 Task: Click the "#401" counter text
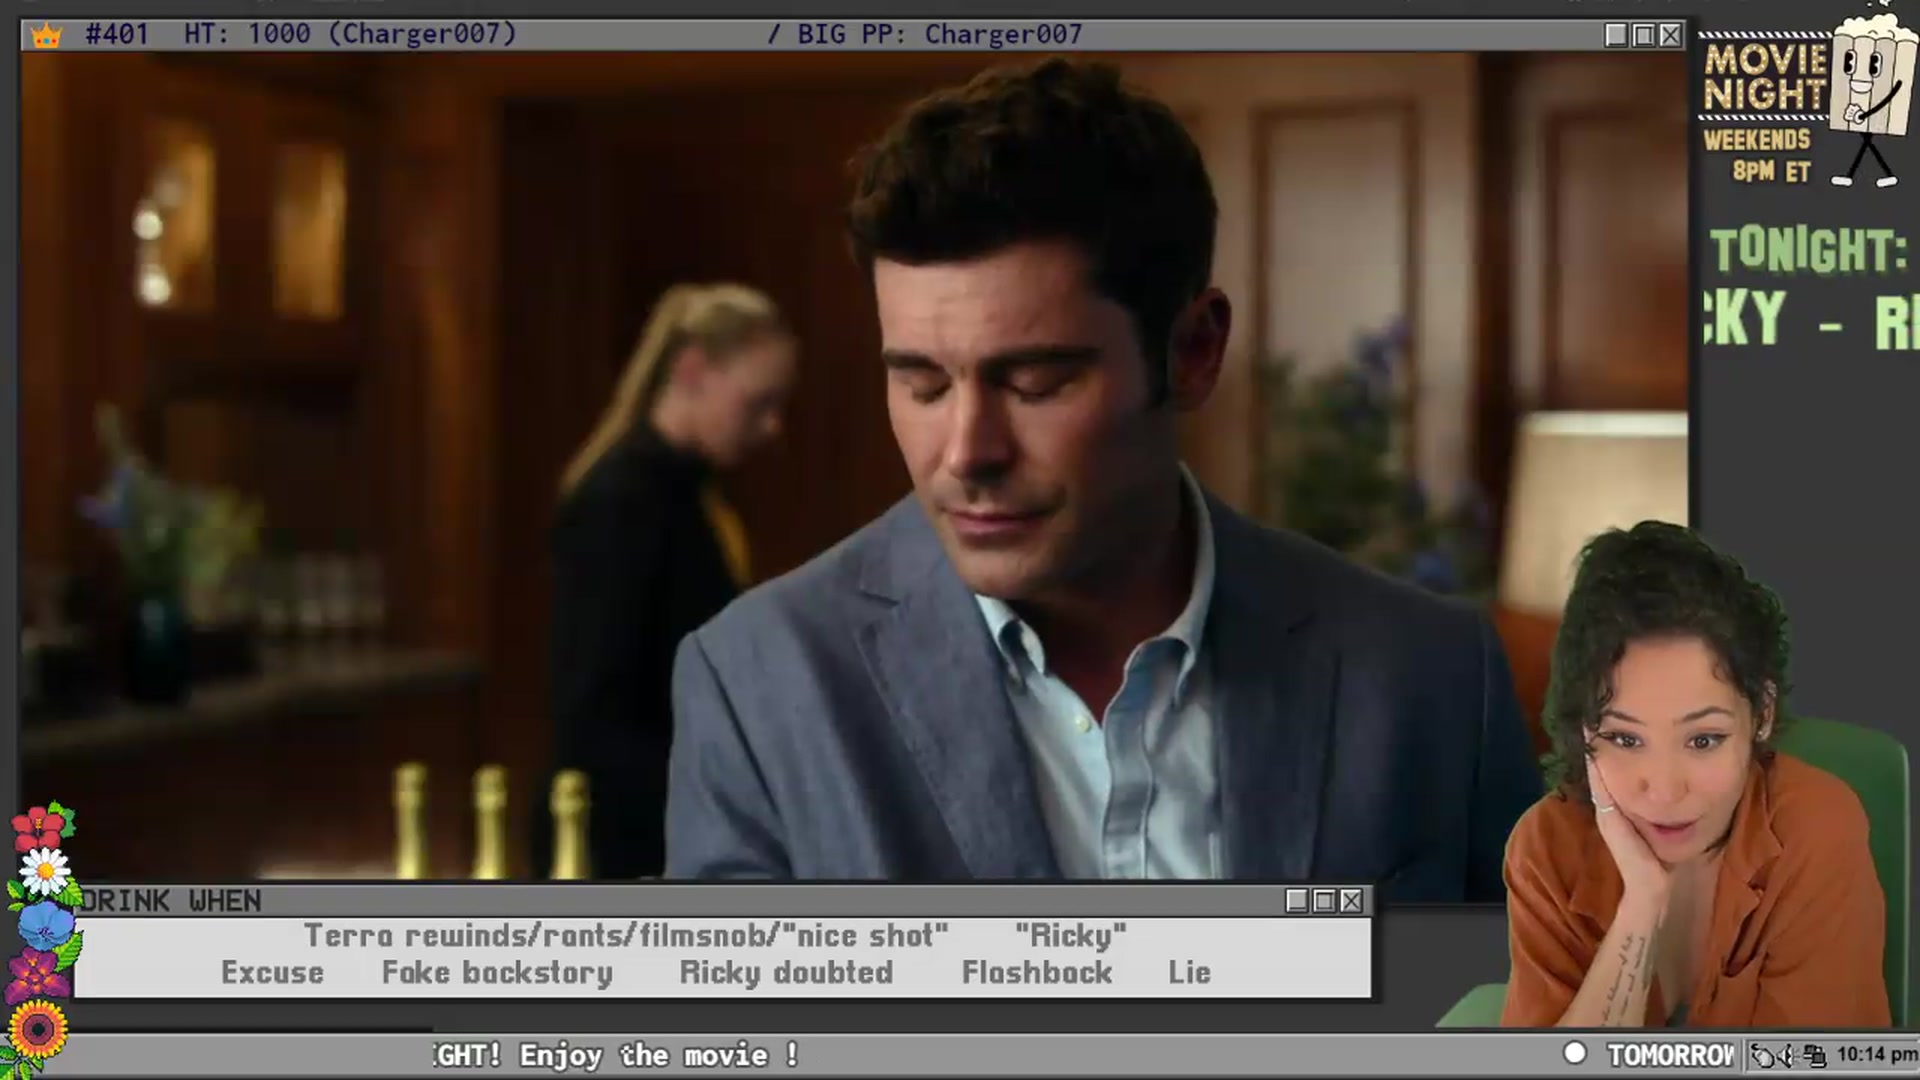coord(117,34)
